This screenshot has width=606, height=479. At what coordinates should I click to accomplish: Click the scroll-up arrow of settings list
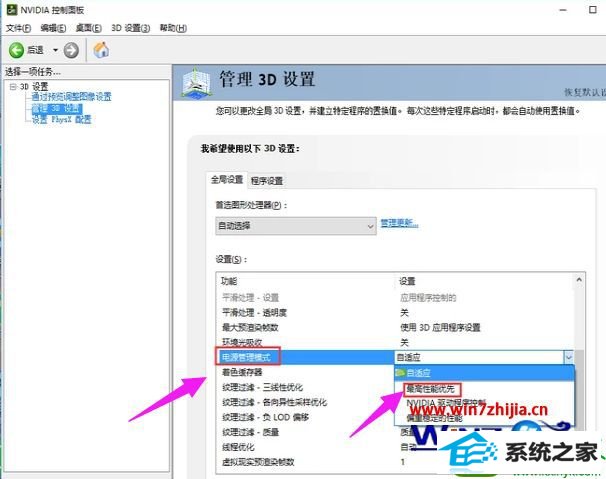click(579, 280)
